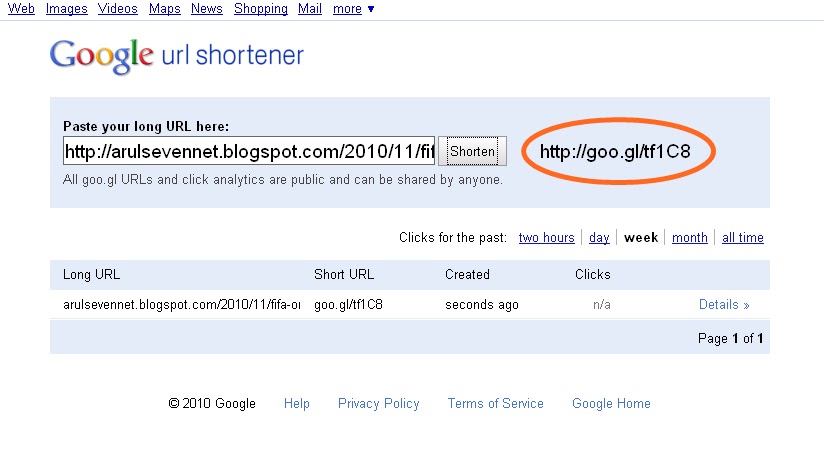
Task: Select the shortened URL http://goo.gl/tf1C8
Action: [x=615, y=152]
